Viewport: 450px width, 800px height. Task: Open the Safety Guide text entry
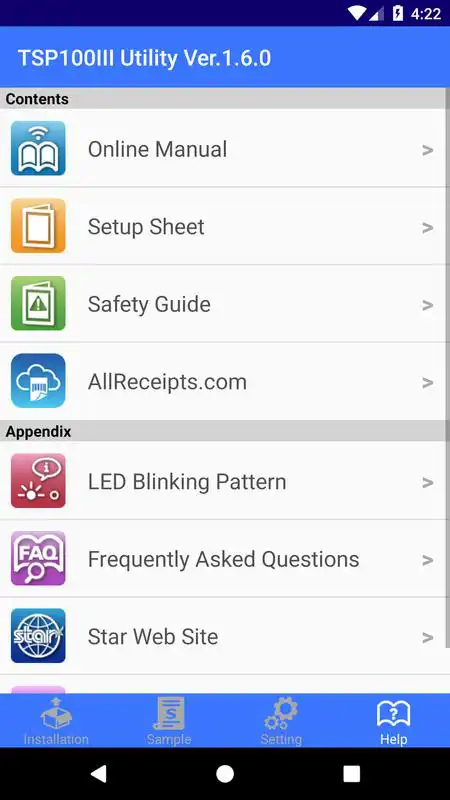pyautogui.click(x=149, y=305)
